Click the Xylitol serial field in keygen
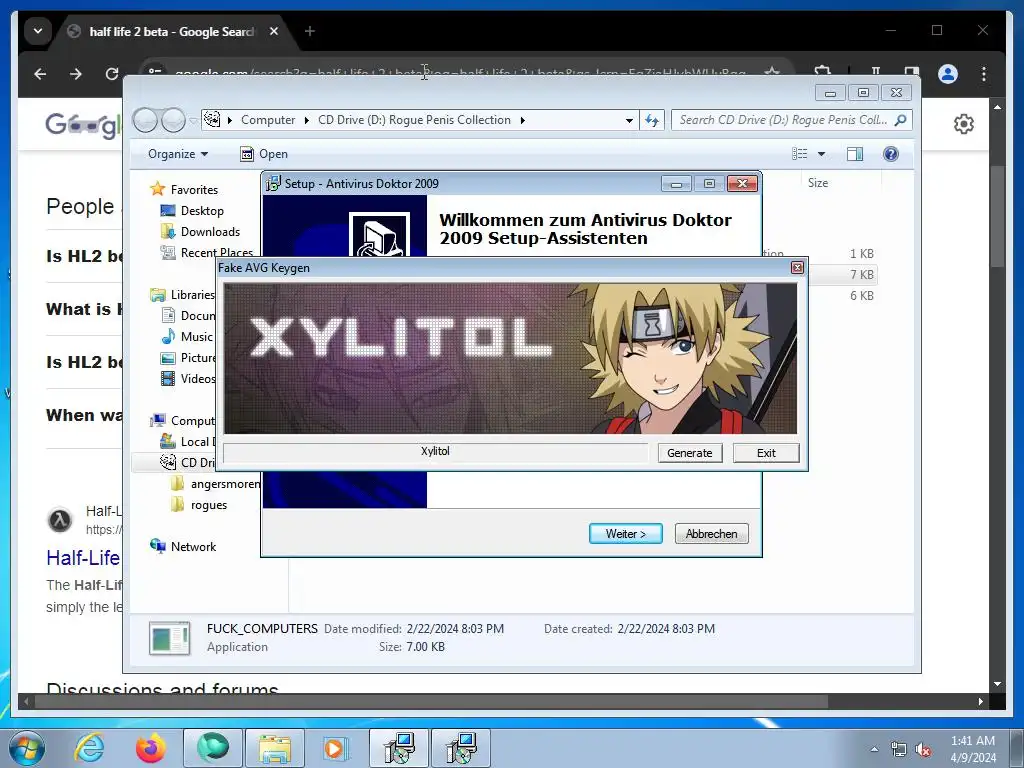This screenshot has width=1024, height=768. point(435,452)
